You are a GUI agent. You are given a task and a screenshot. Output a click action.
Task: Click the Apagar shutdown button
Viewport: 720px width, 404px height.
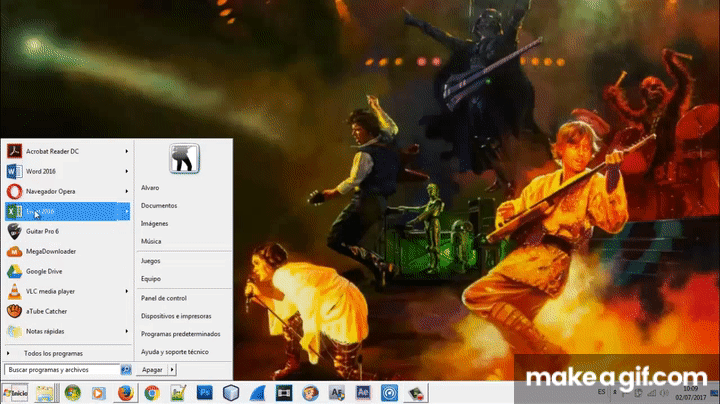pyautogui.click(x=152, y=370)
